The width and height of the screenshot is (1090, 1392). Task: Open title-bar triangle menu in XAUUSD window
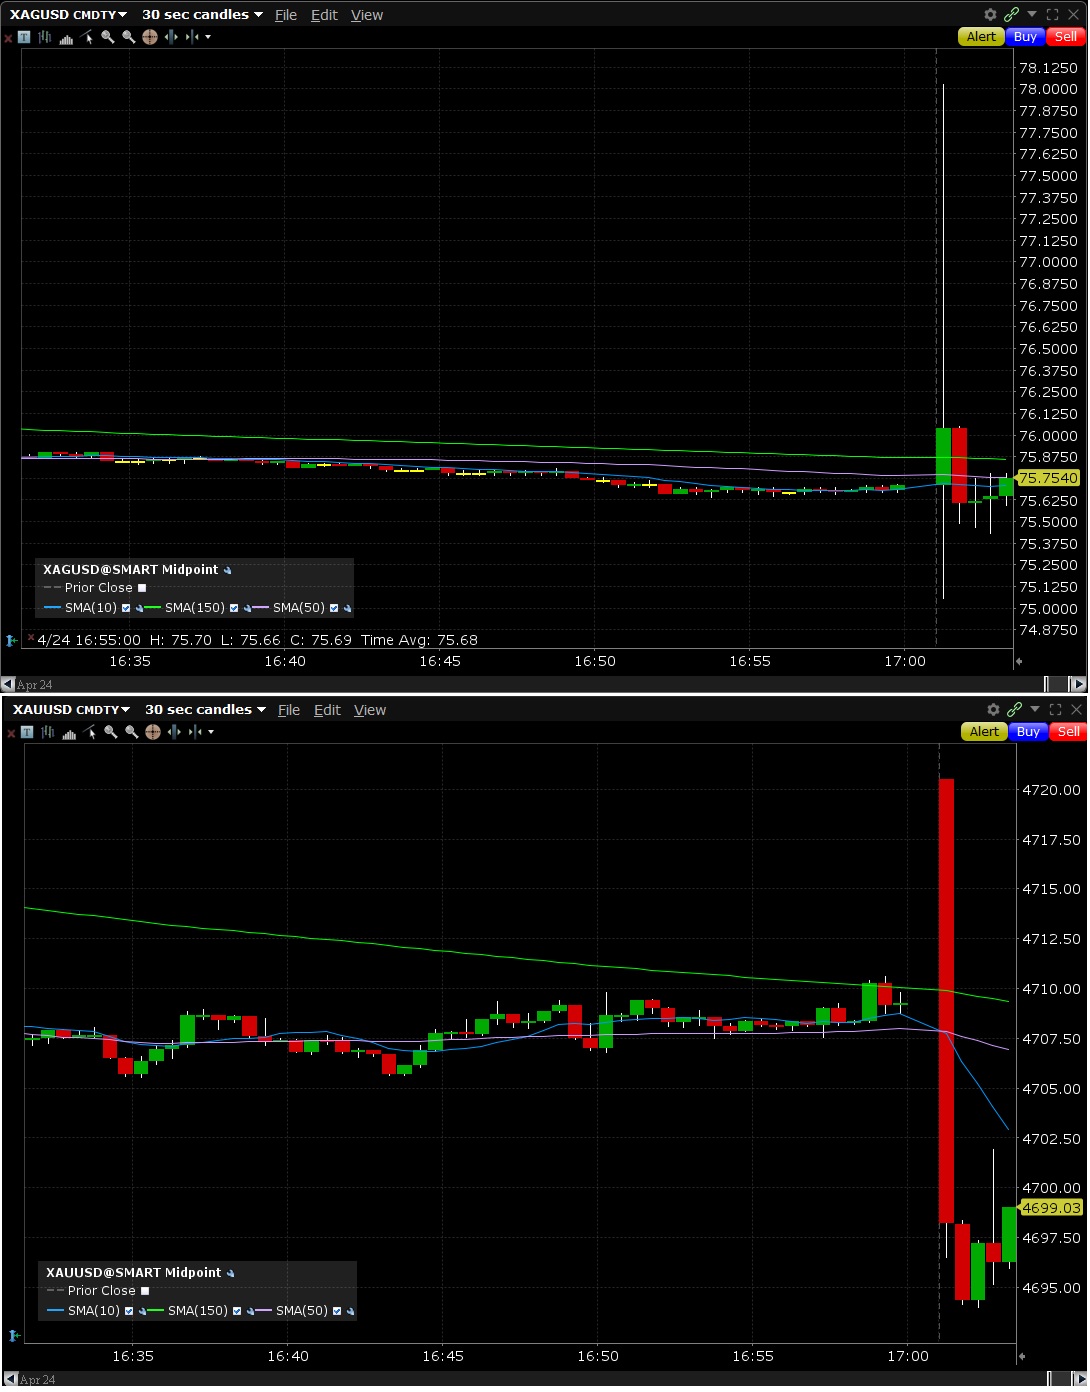coord(1035,709)
